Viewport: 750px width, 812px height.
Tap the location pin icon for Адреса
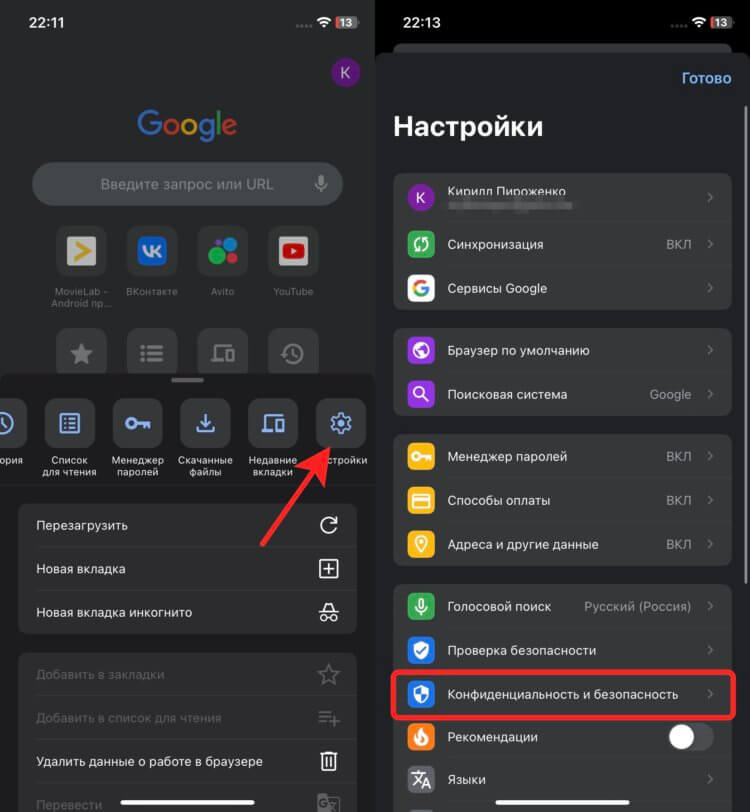click(421, 544)
